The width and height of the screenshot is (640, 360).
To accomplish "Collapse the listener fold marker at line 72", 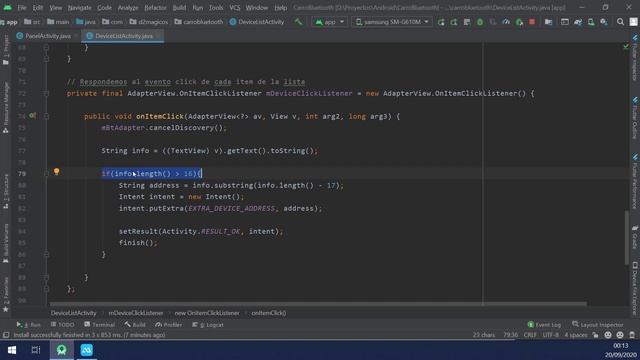I will [46, 93].
